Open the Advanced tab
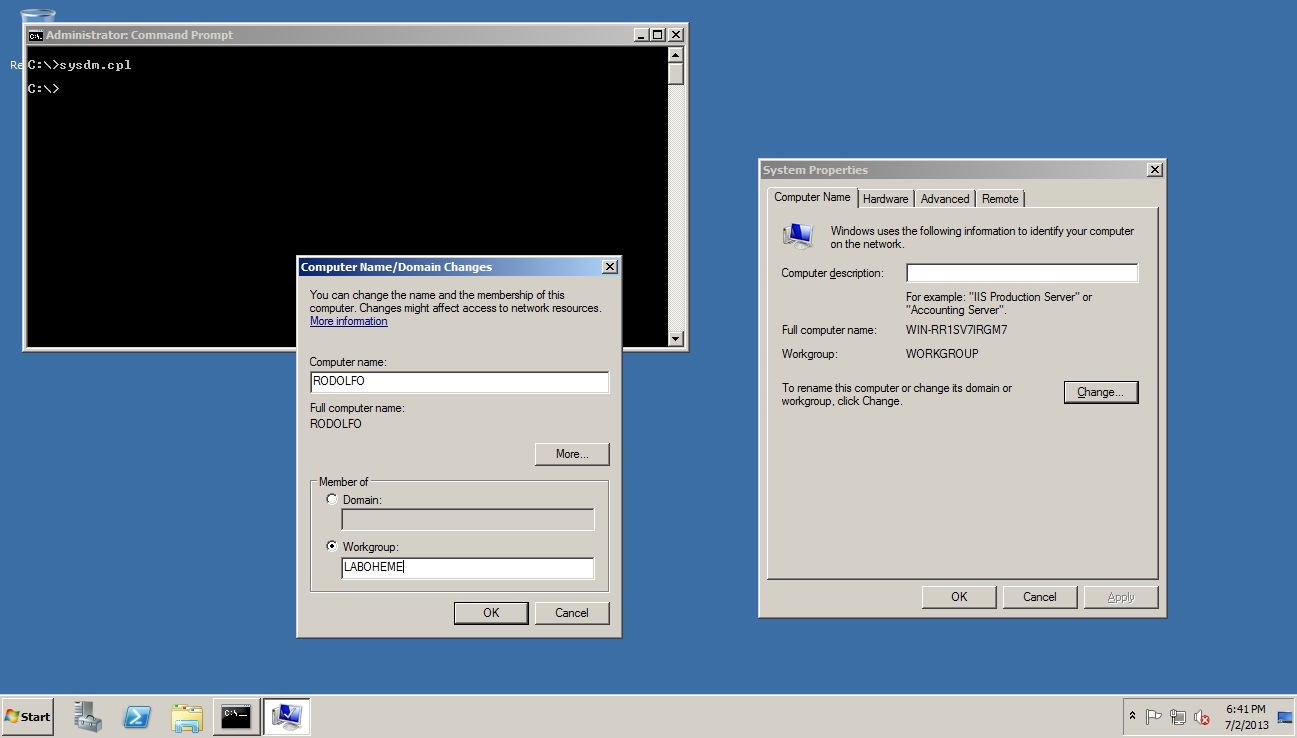 click(945, 199)
